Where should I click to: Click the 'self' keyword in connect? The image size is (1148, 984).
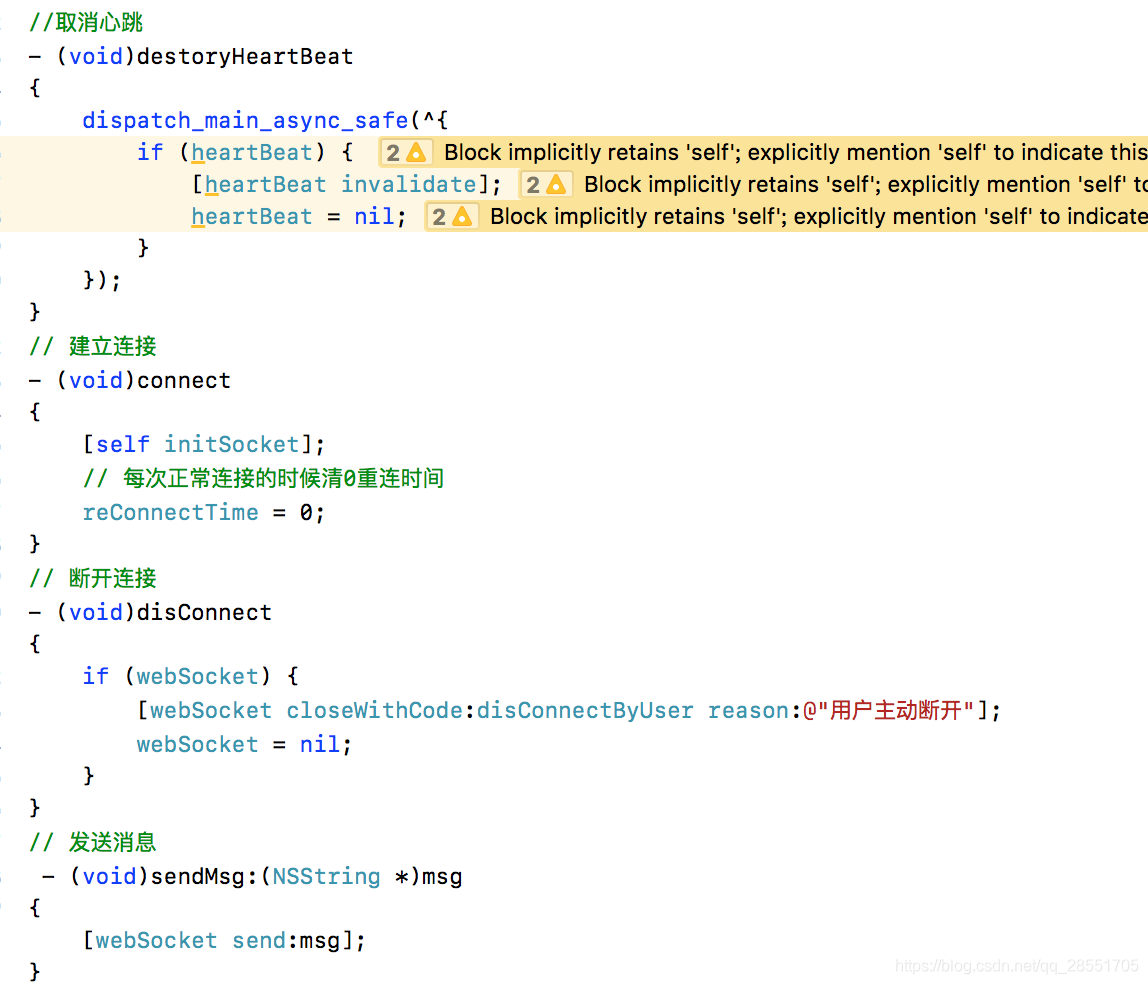tap(123, 444)
